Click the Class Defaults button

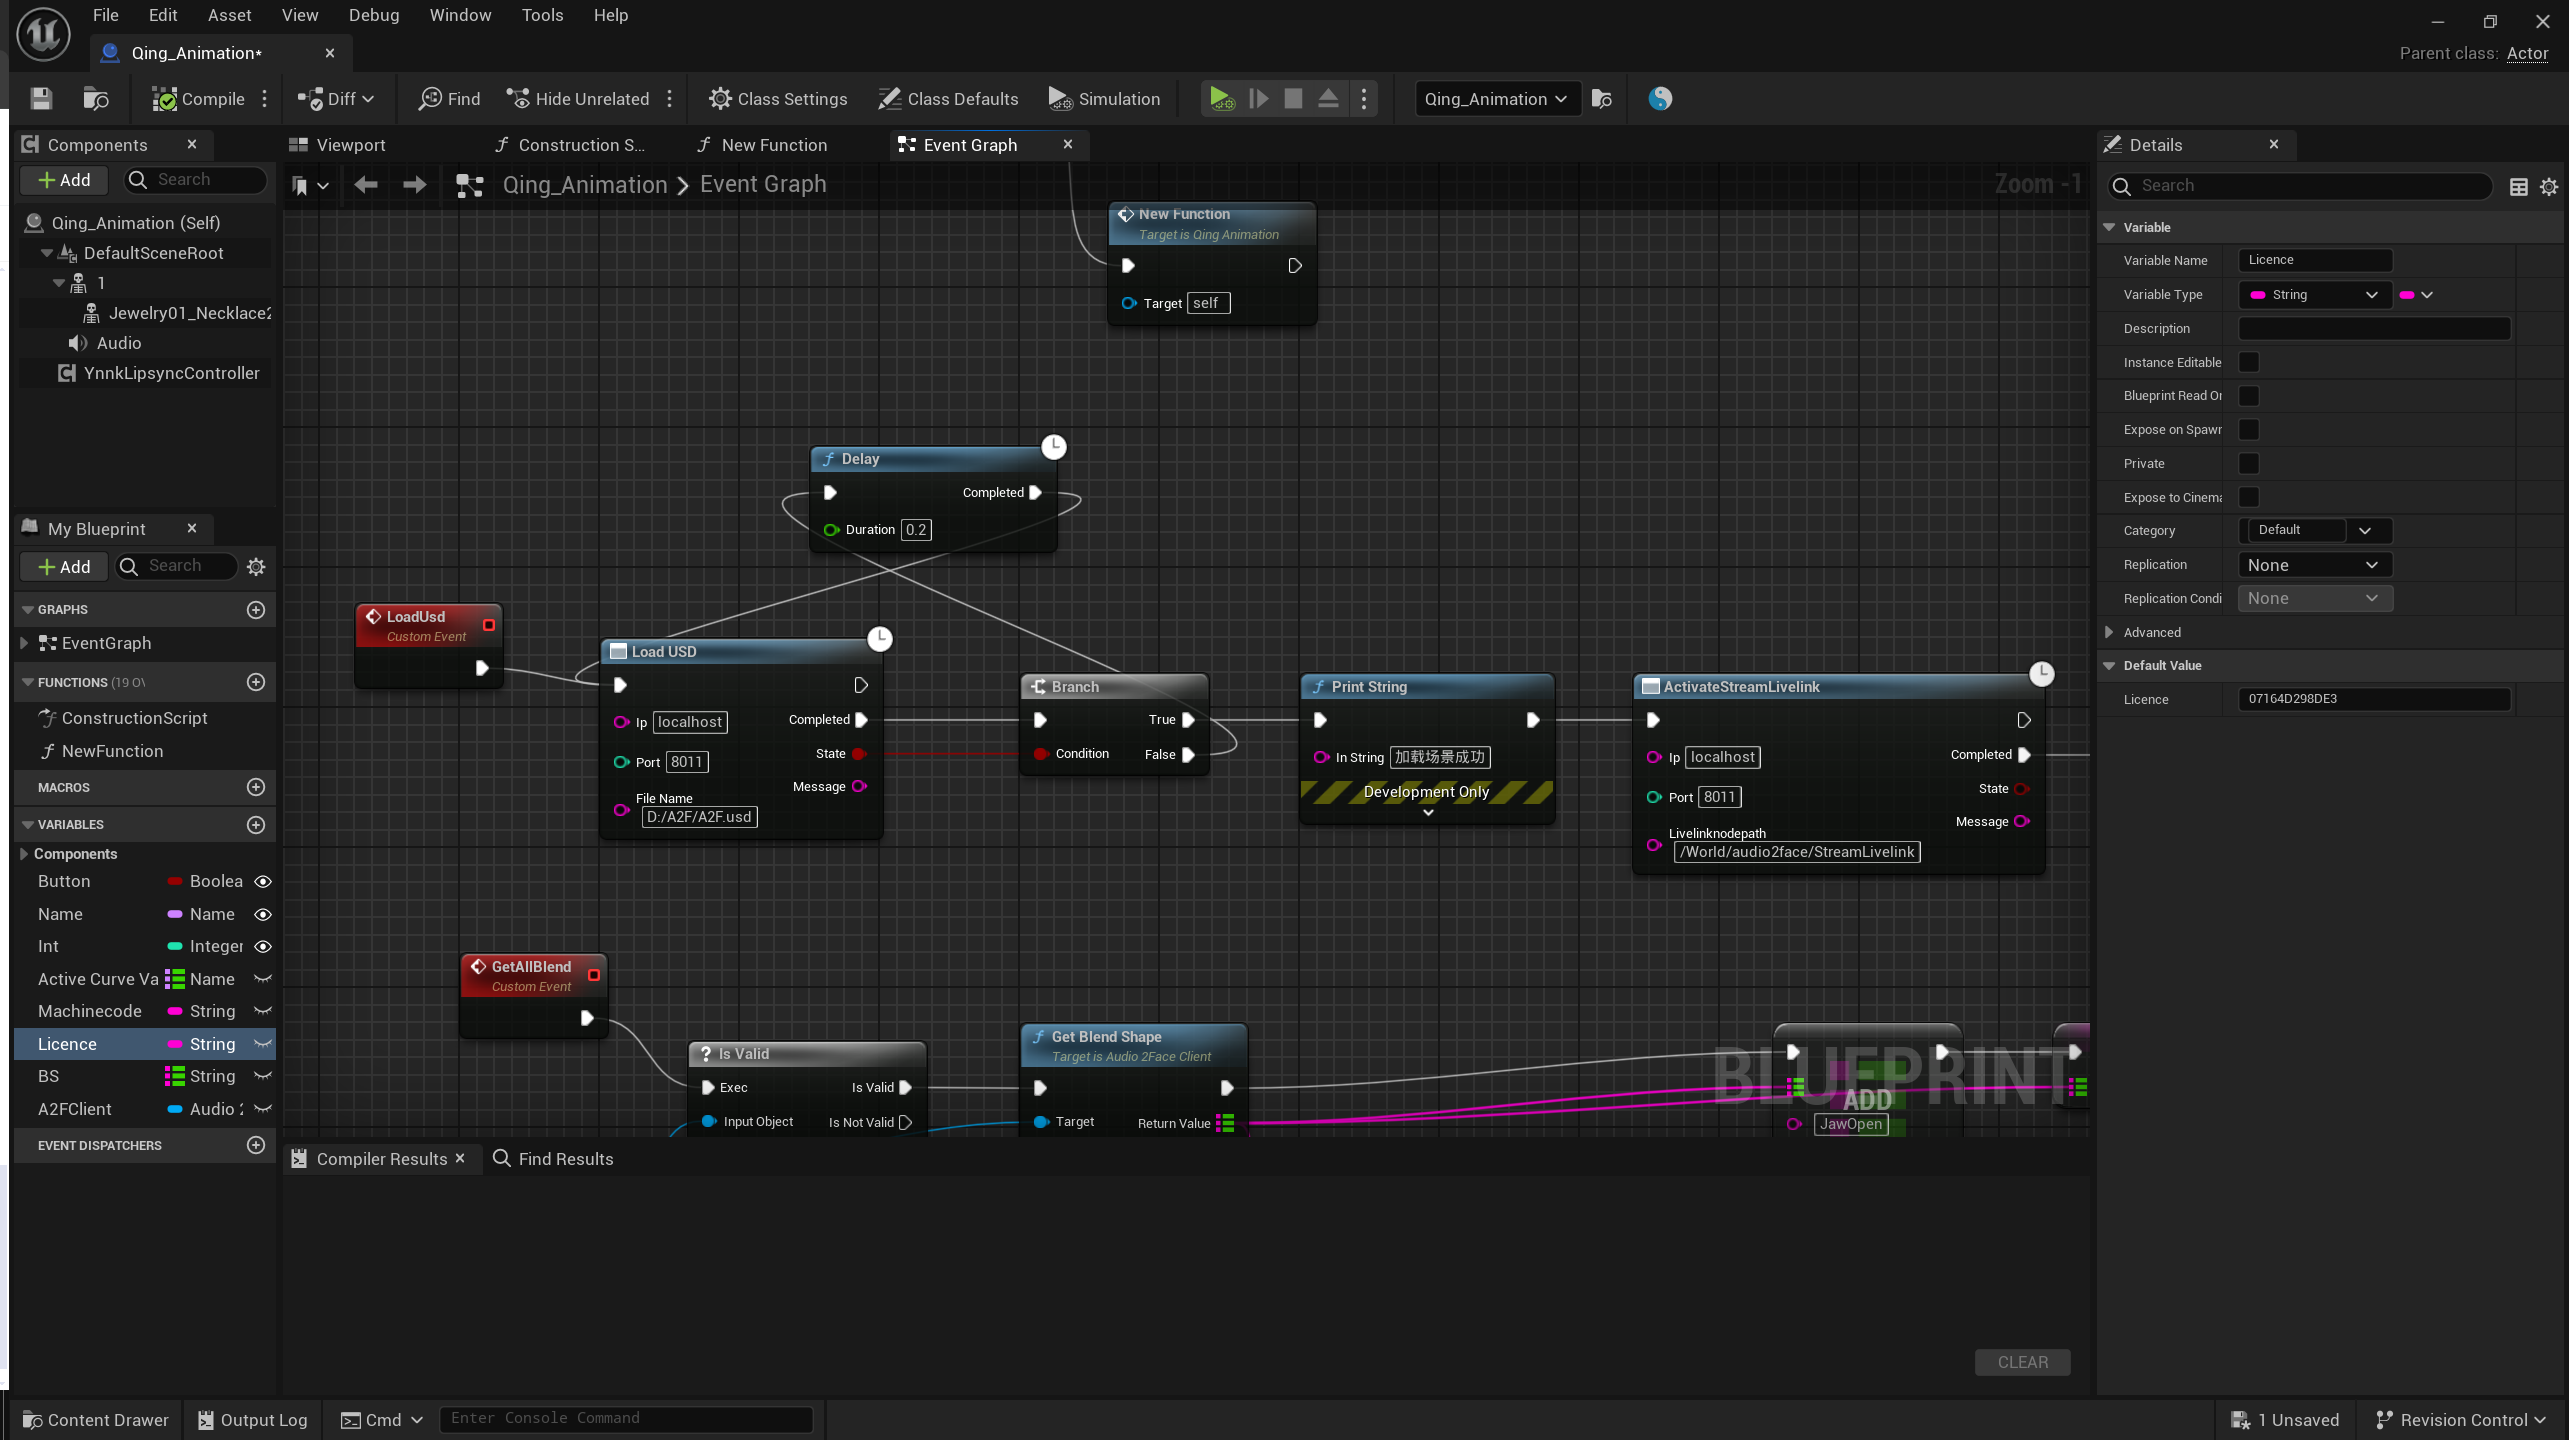point(948,98)
